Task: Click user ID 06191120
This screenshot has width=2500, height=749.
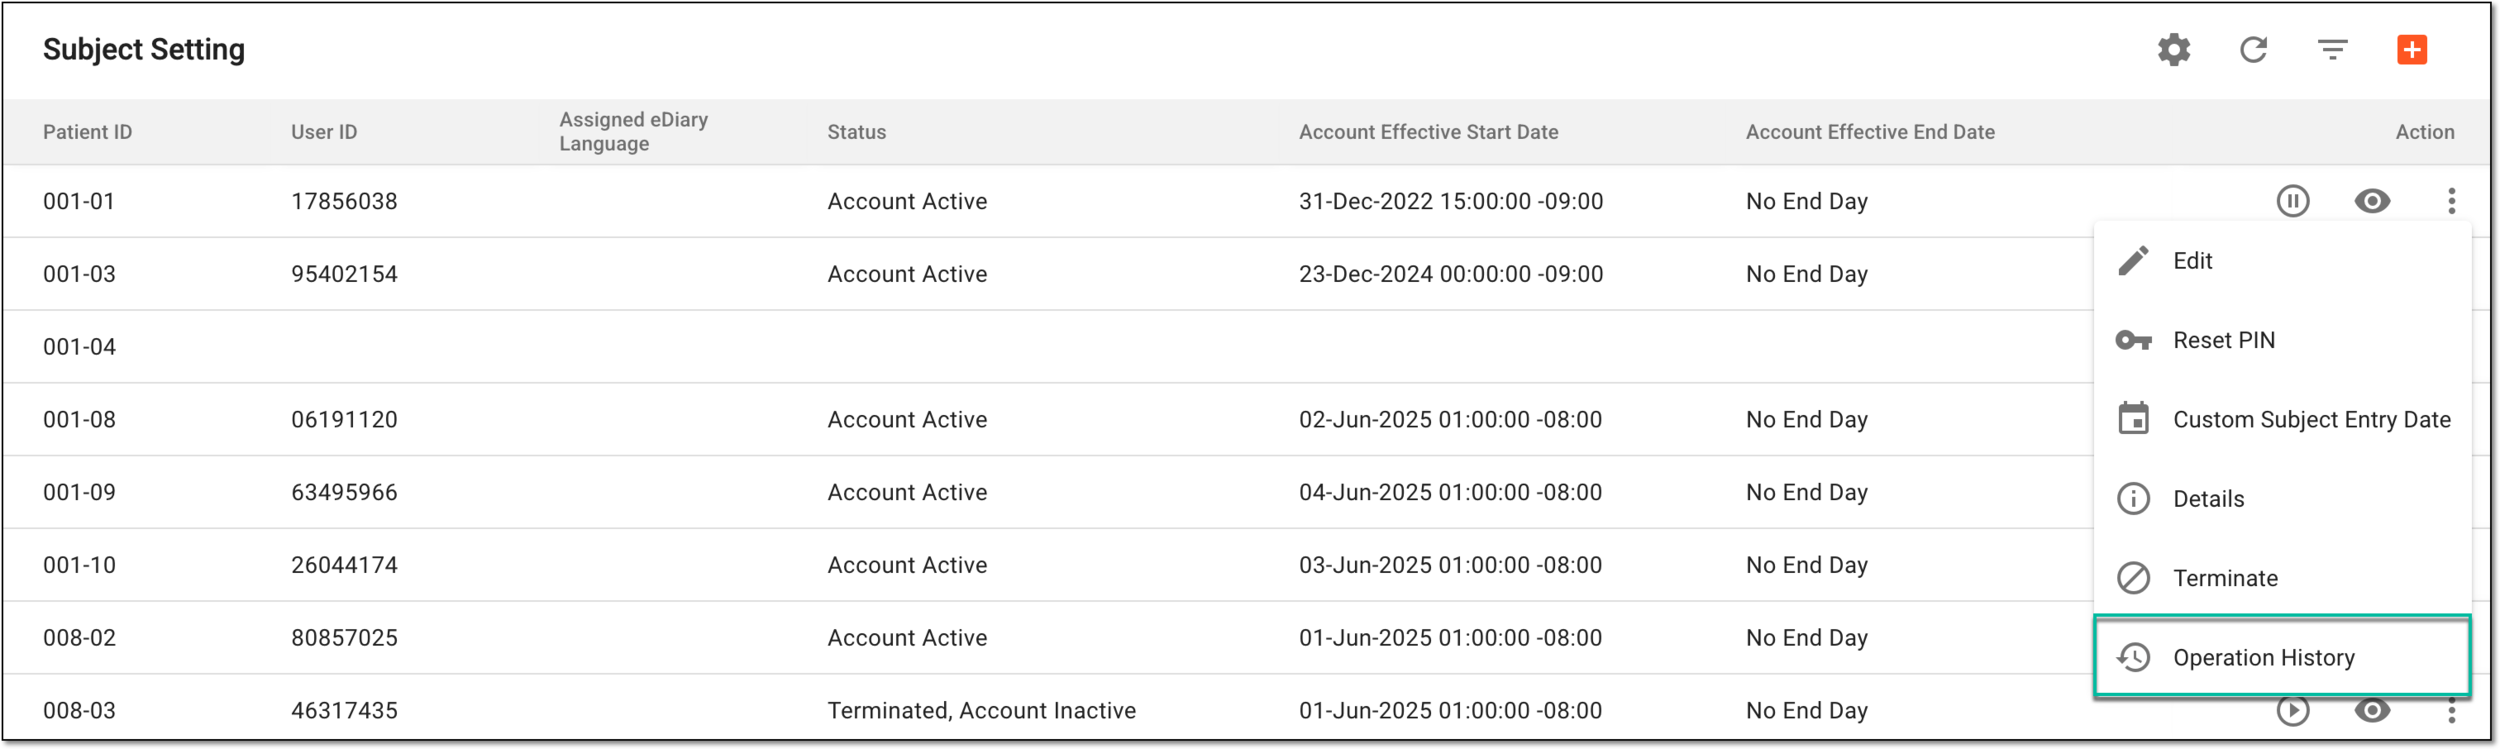Action: click(344, 420)
